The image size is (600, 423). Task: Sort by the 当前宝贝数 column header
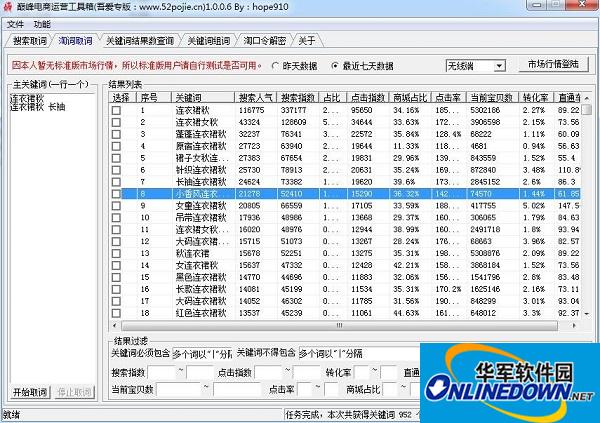tap(492, 98)
